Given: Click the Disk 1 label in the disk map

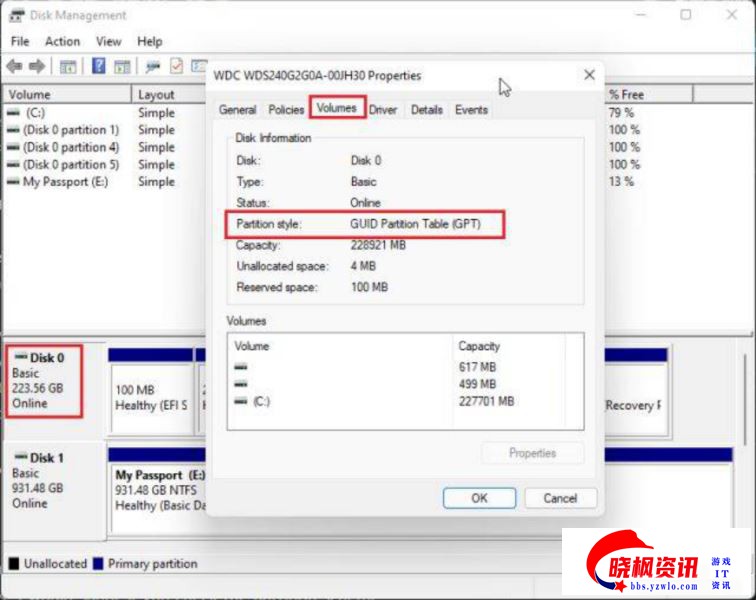Looking at the screenshot, I should coord(47,458).
